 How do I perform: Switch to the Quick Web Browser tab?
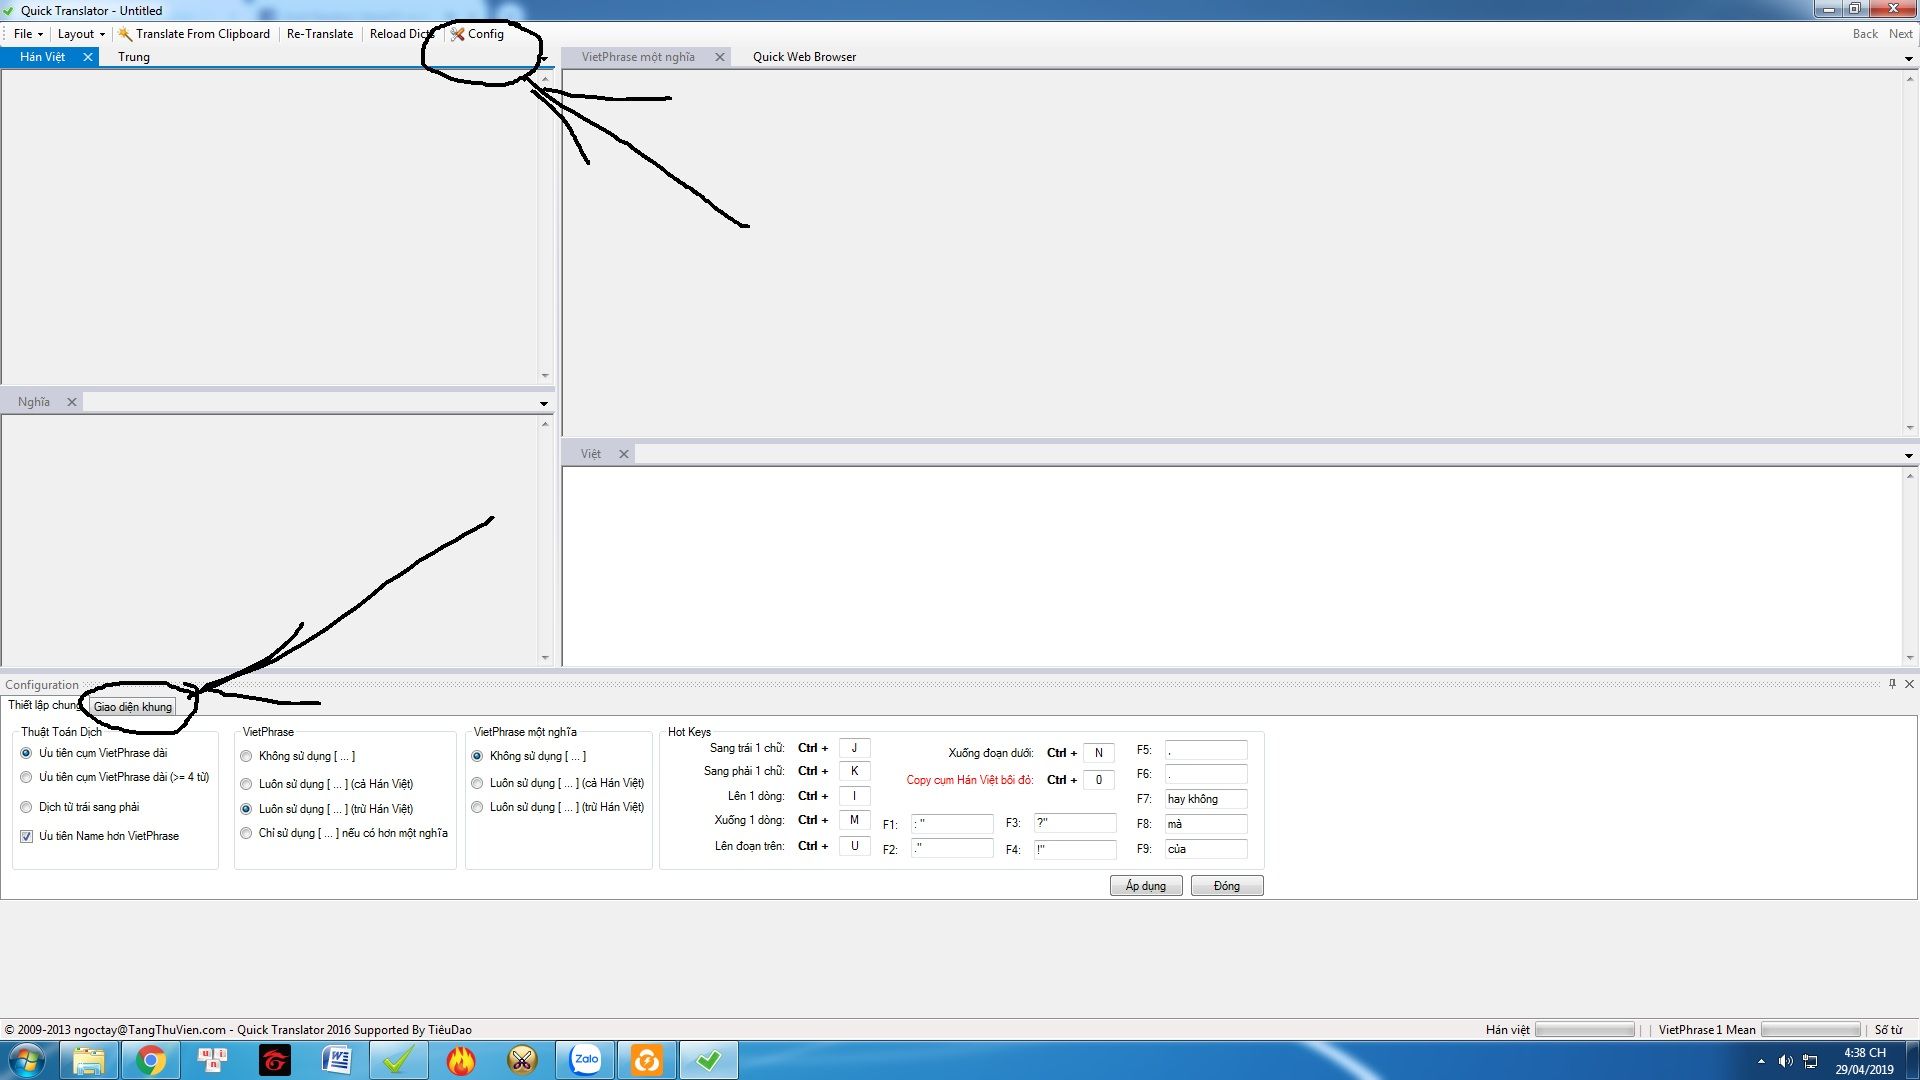tap(804, 57)
